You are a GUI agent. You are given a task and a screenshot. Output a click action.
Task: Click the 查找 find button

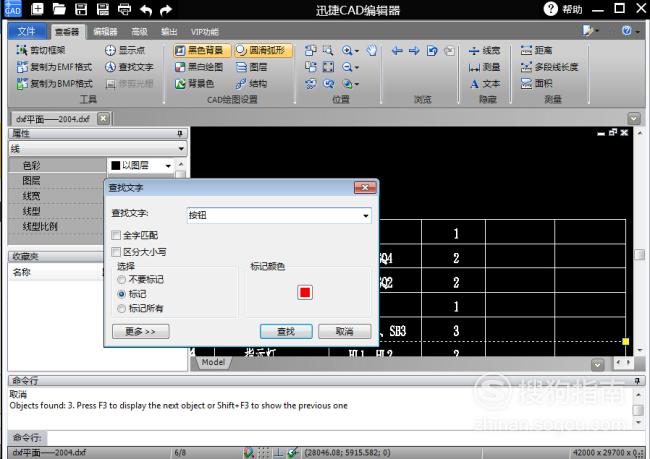(286, 331)
